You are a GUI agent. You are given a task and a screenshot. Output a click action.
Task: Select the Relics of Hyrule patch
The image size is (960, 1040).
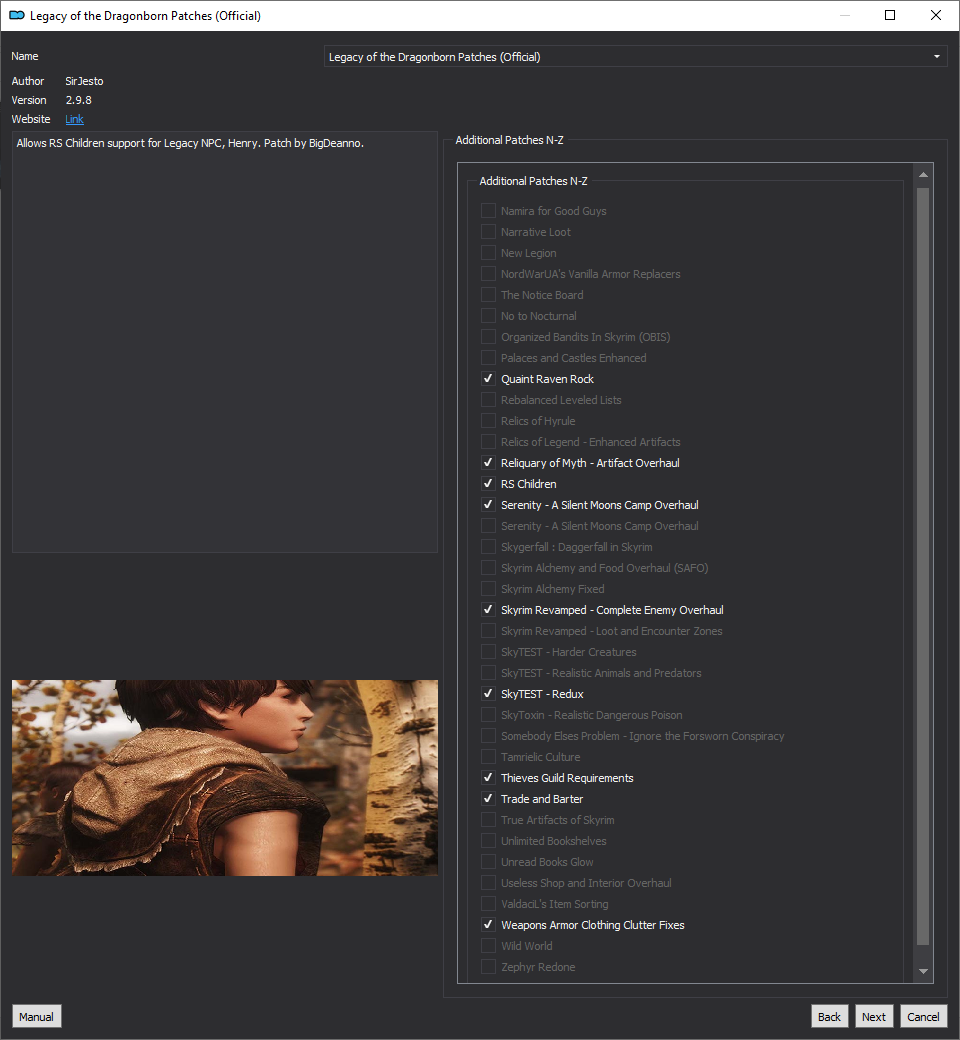[x=488, y=421]
